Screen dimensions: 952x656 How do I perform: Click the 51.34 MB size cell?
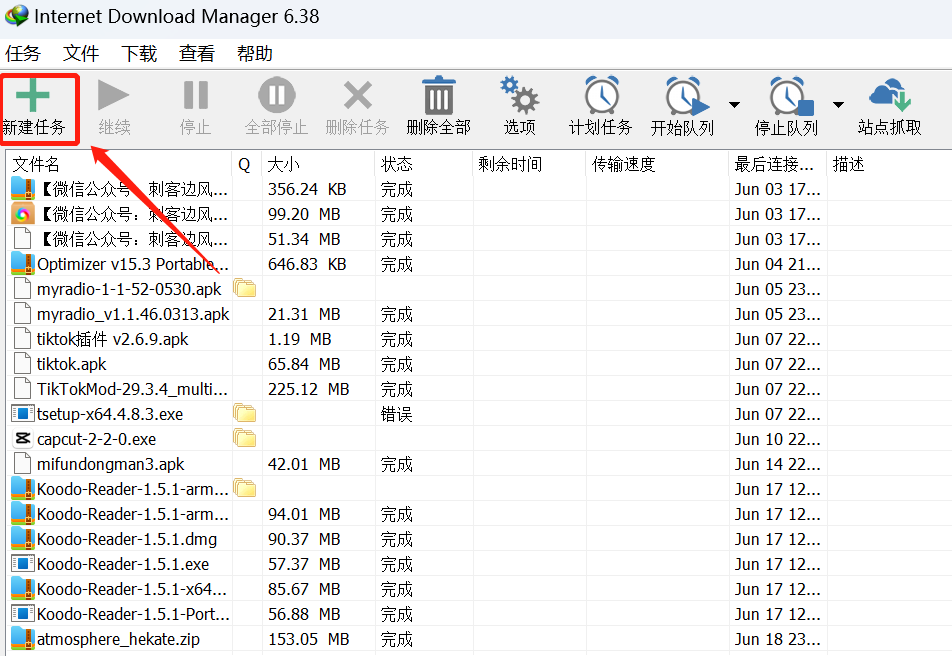304,239
